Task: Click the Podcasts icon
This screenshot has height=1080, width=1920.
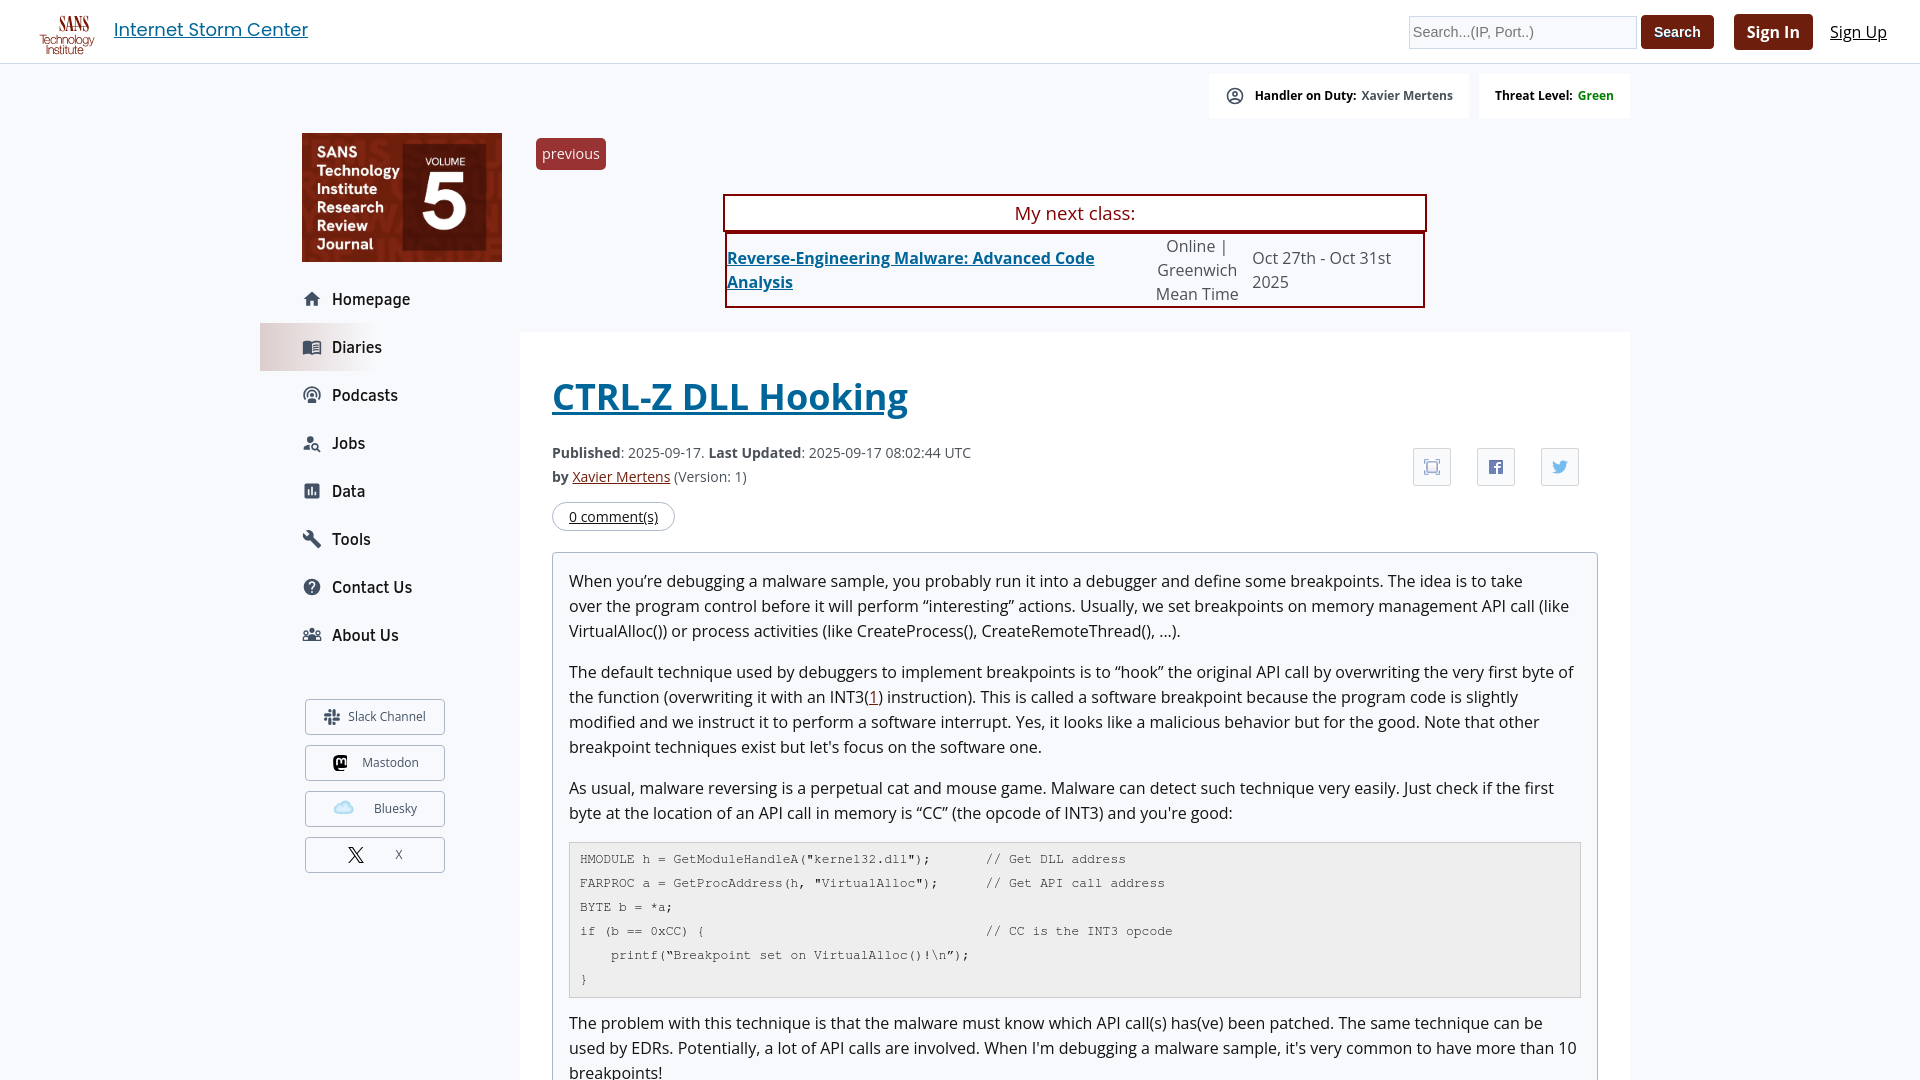Action: pos(312,395)
